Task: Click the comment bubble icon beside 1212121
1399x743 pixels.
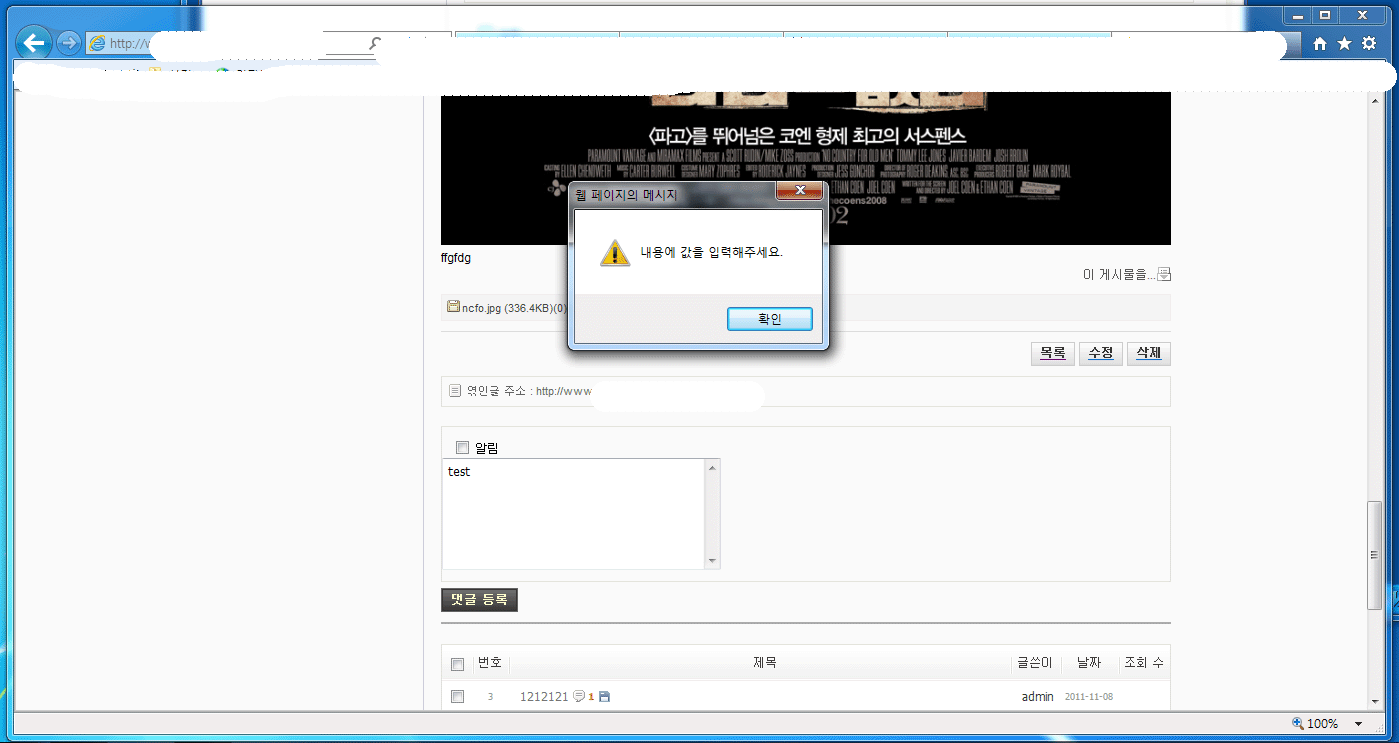Action: point(579,696)
